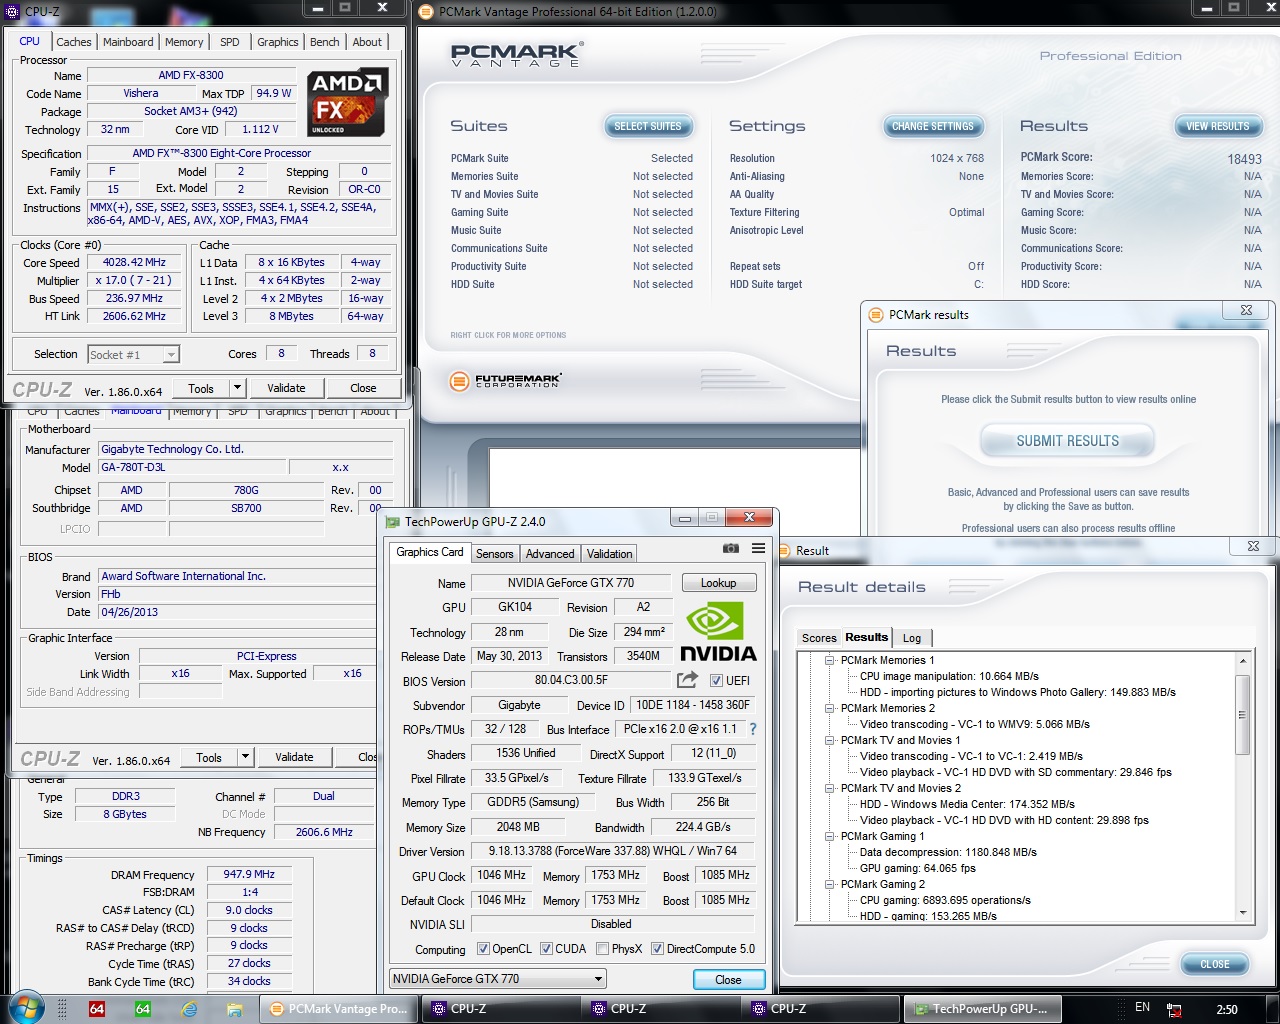Open Windows Explorer from the taskbar

tap(235, 1009)
